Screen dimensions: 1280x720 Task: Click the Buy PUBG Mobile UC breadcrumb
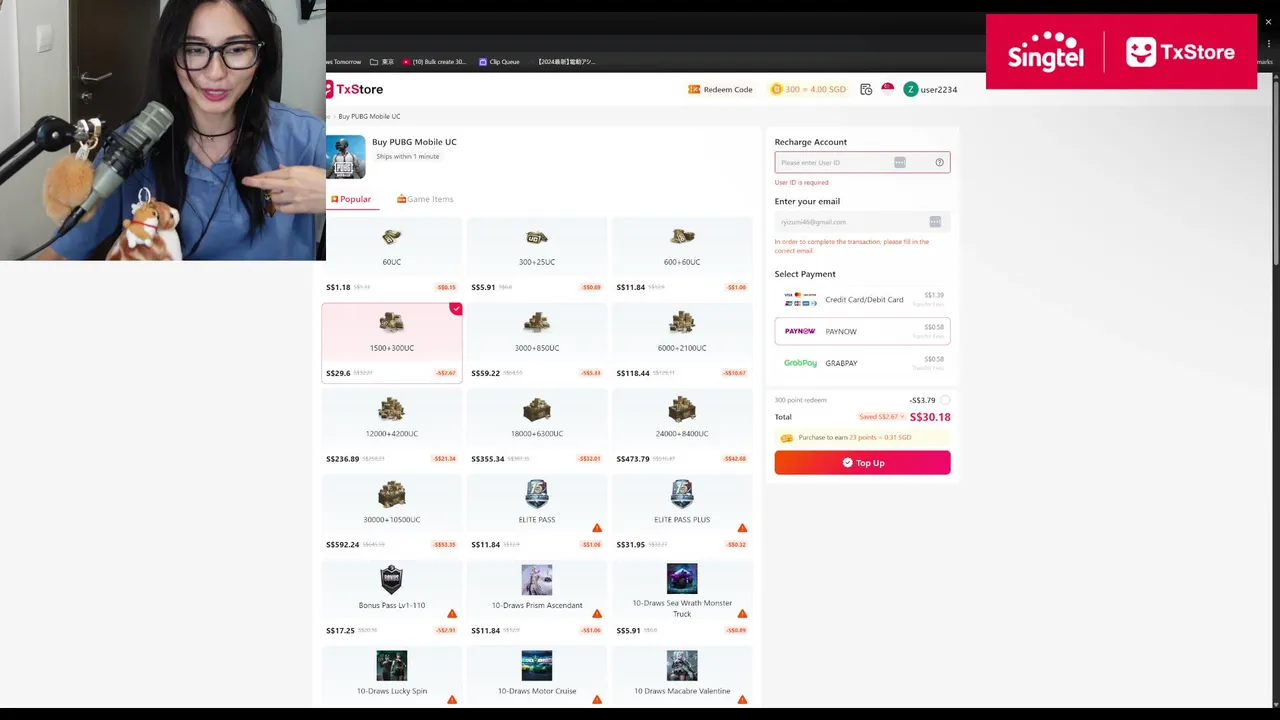[369, 116]
